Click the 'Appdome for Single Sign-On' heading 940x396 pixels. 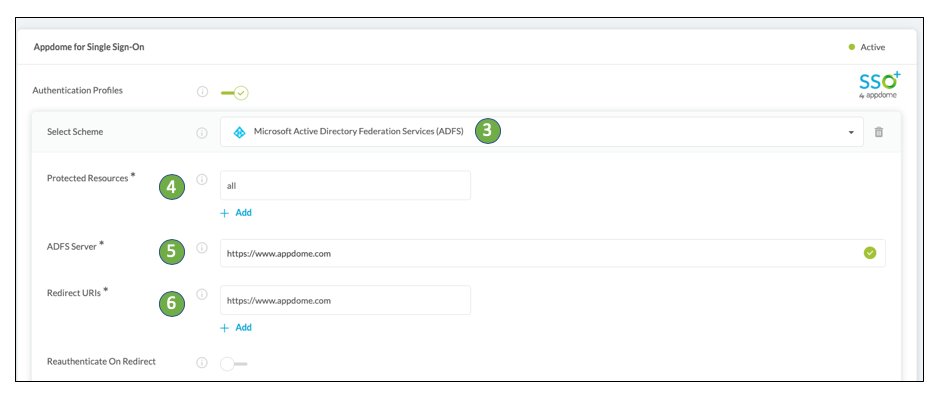[89, 47]
